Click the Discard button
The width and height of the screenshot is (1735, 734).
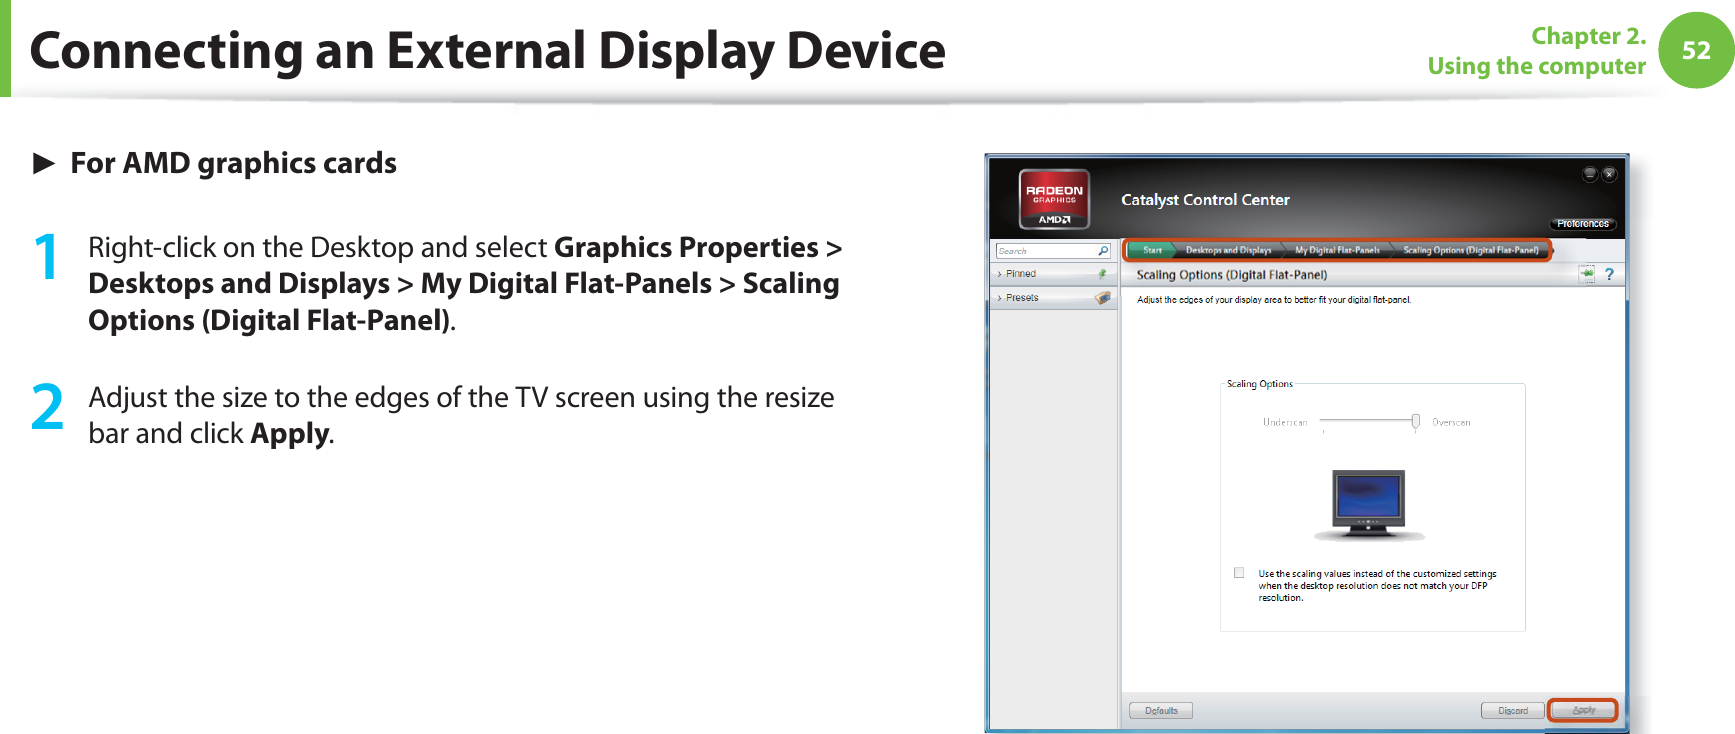point(1513,711)
